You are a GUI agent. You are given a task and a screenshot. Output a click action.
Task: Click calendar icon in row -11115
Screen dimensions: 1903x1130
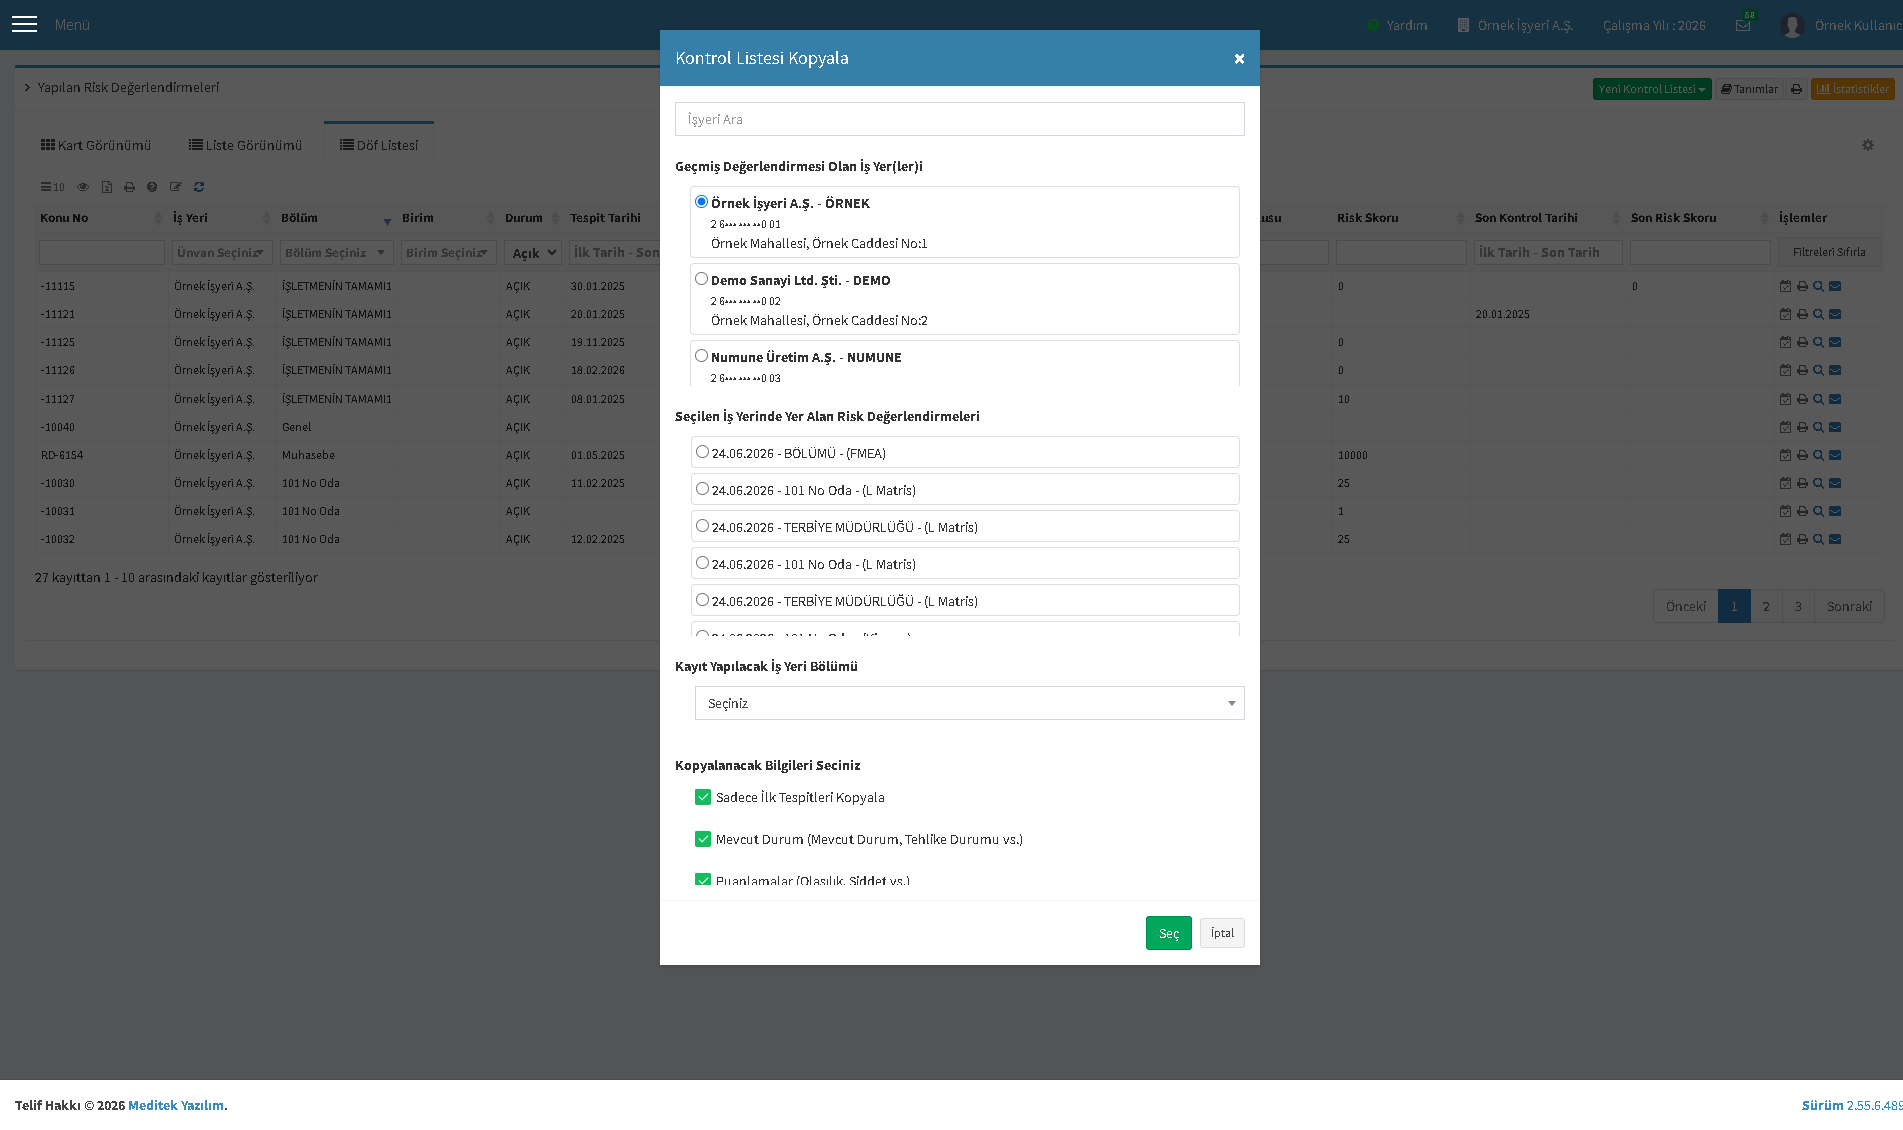[1786, 286]
